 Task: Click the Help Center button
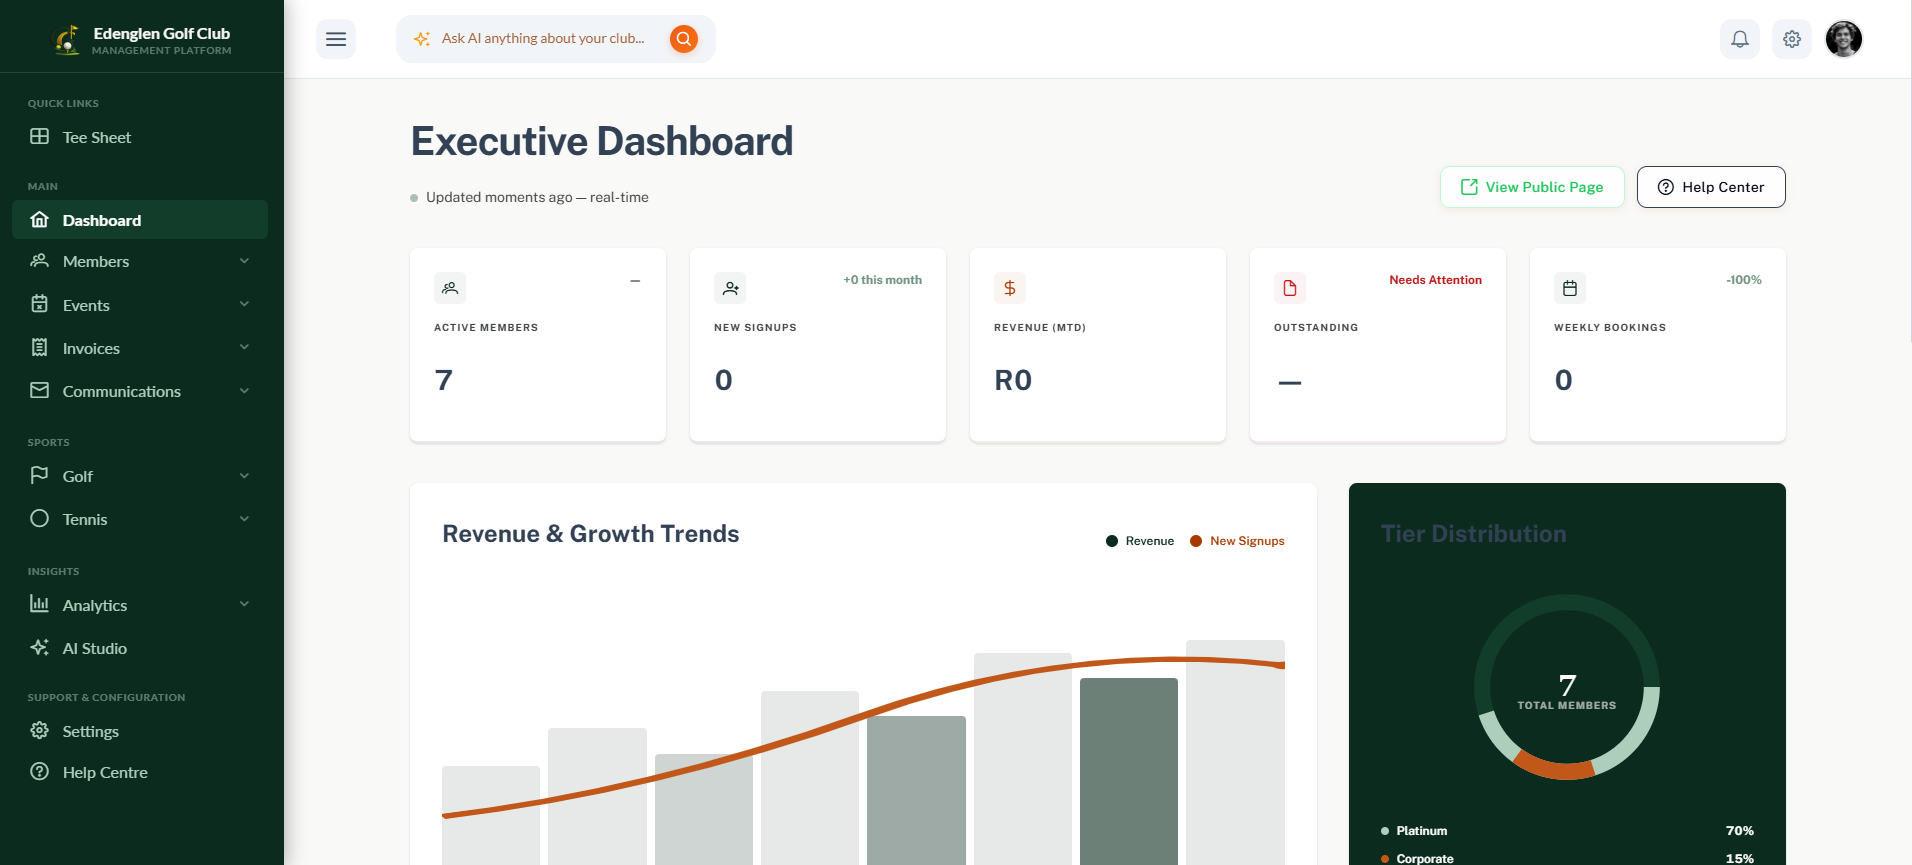tap(1711, 187)
